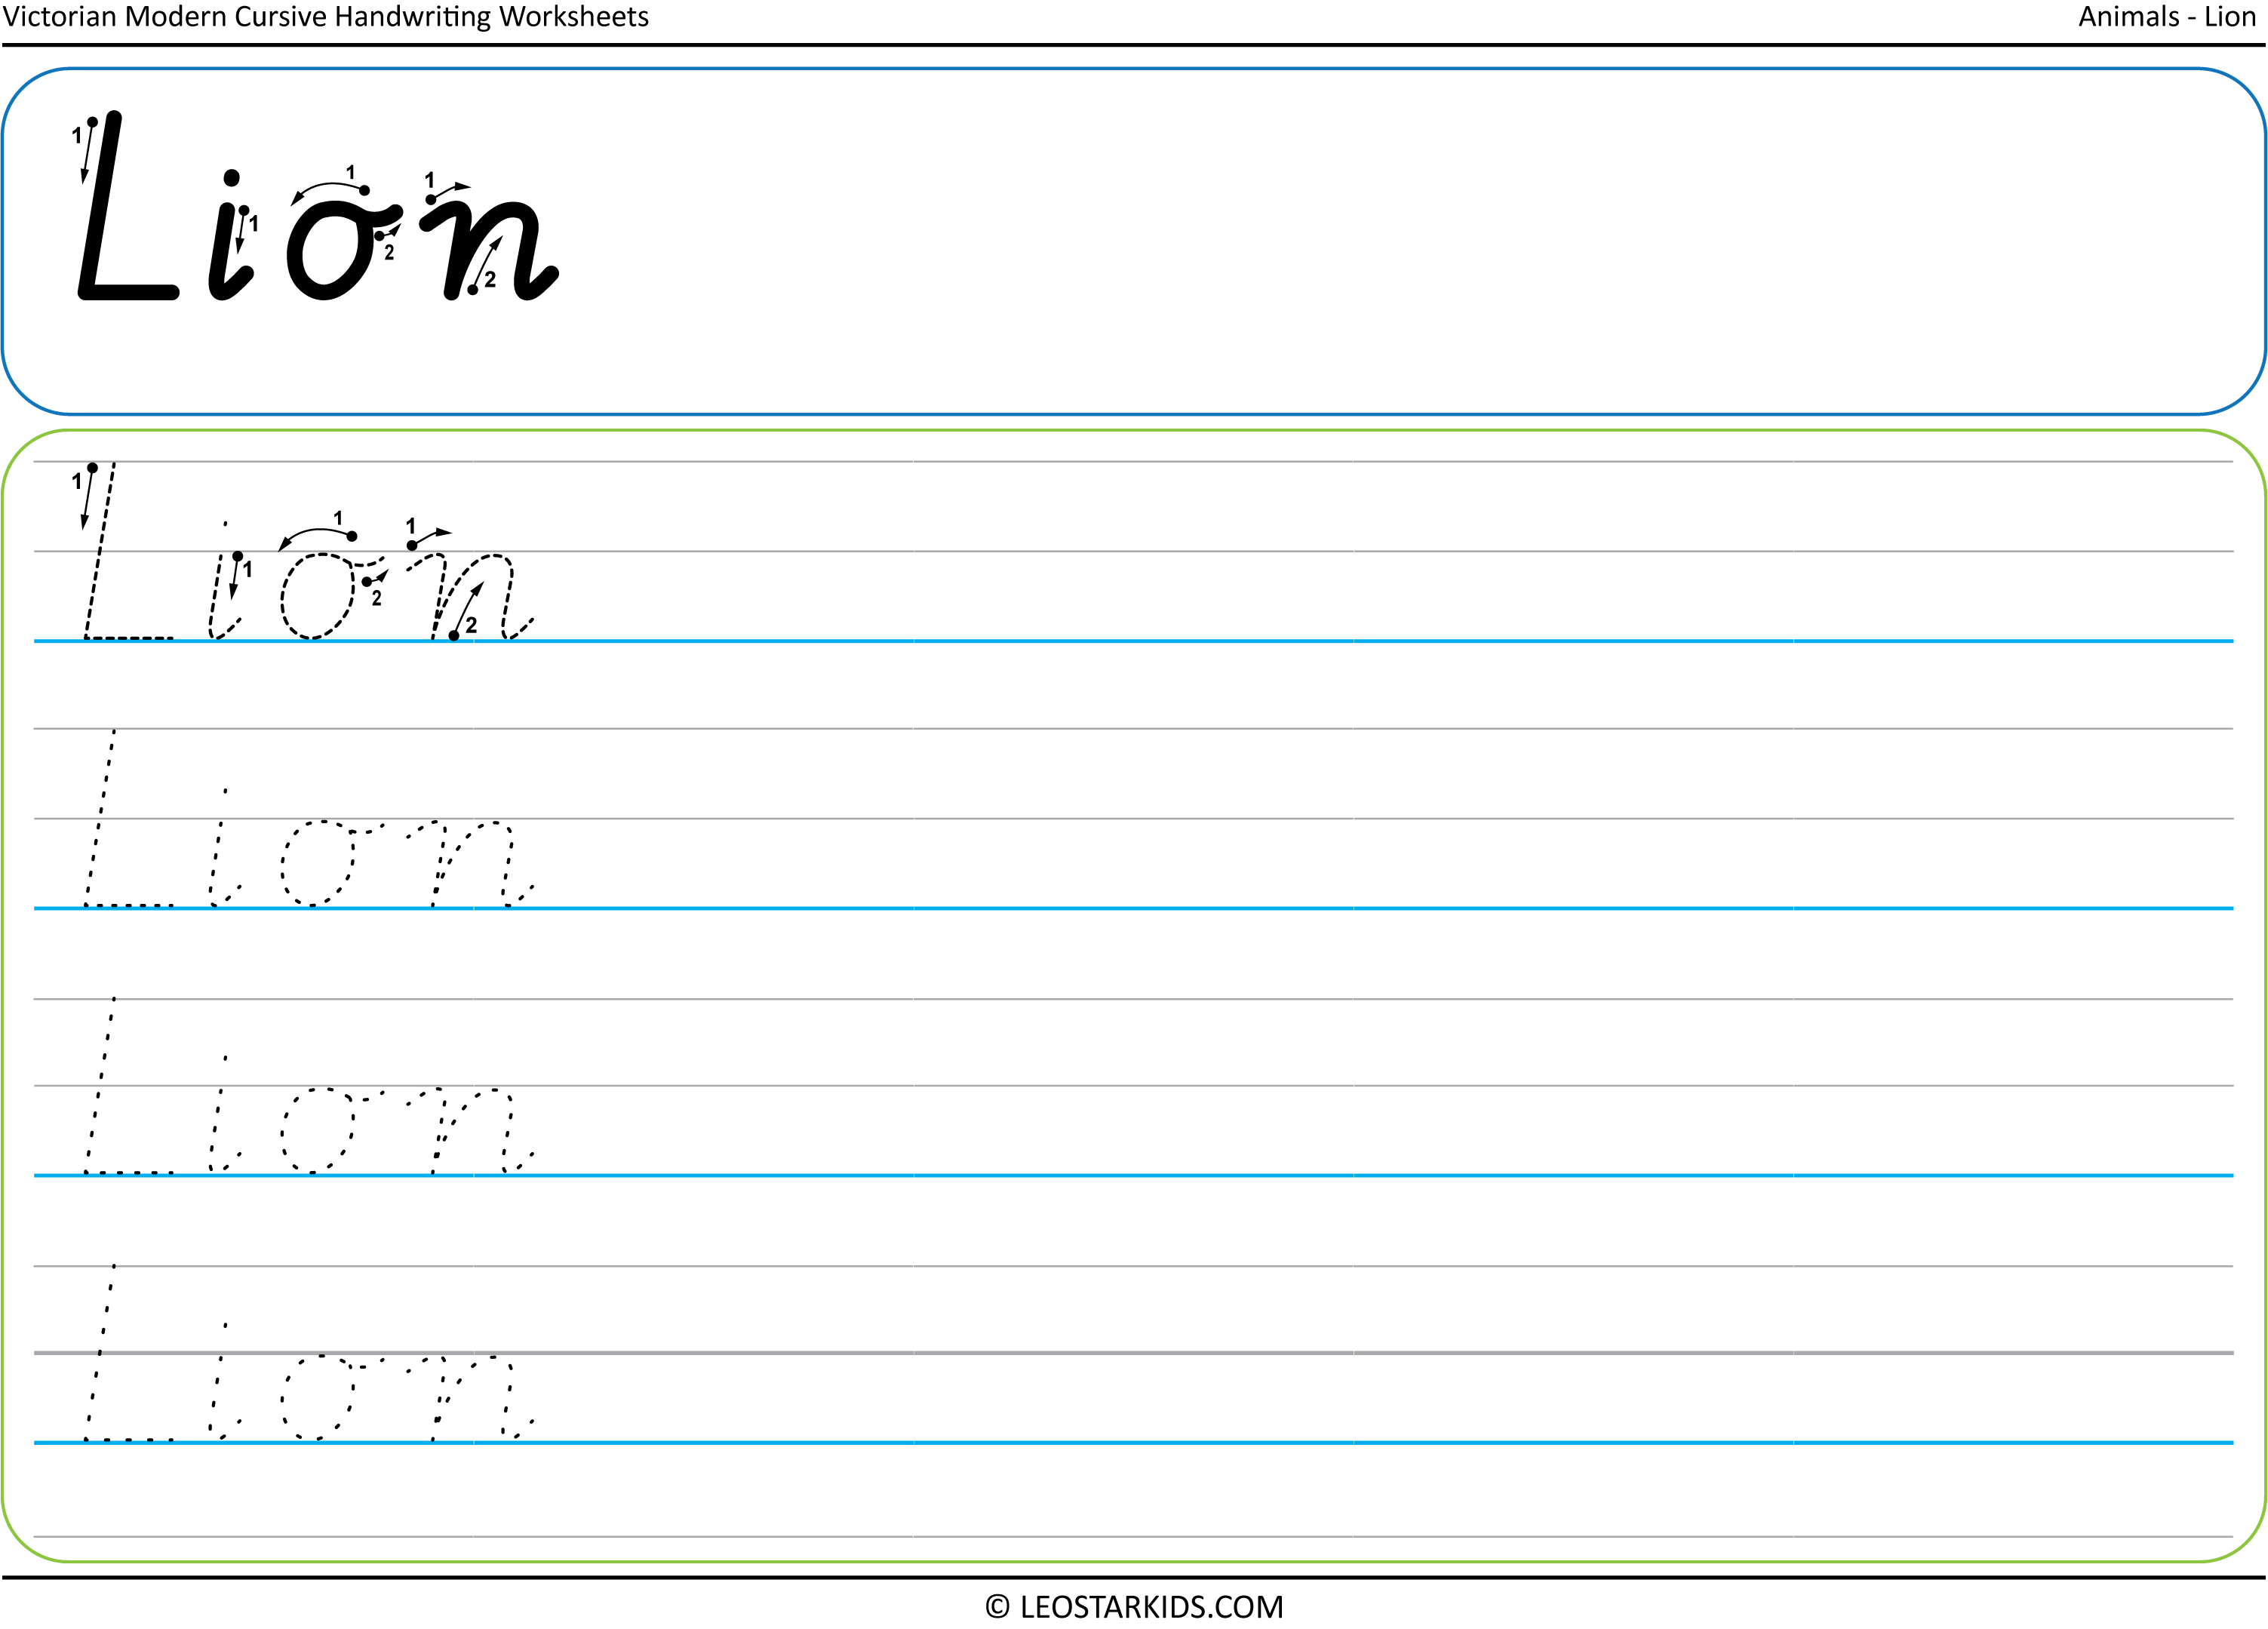Click the arrow beside first dashed letter L

(88, 496)
